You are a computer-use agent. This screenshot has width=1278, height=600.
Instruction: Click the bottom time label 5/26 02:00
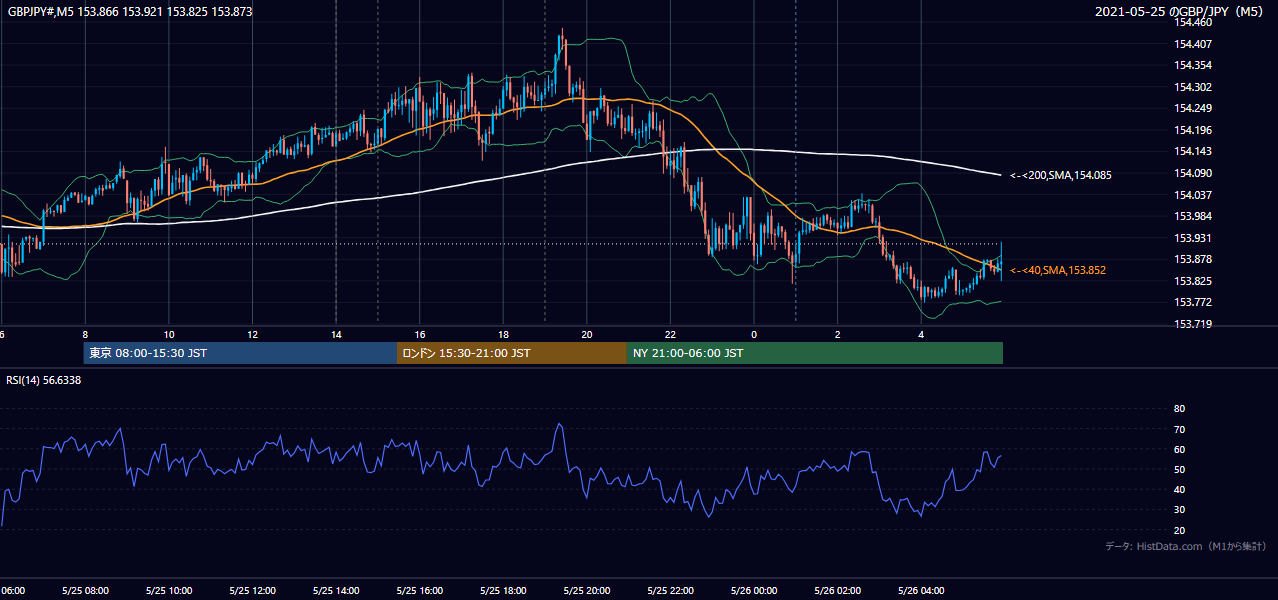(838, 591)
